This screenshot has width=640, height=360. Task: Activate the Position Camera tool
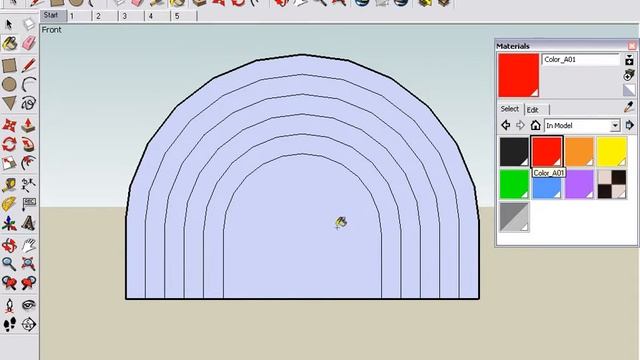click(x=9, y=305)
